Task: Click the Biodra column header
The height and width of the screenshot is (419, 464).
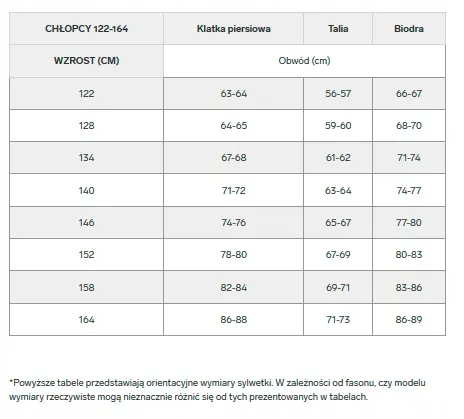Action: coord(409,29)
